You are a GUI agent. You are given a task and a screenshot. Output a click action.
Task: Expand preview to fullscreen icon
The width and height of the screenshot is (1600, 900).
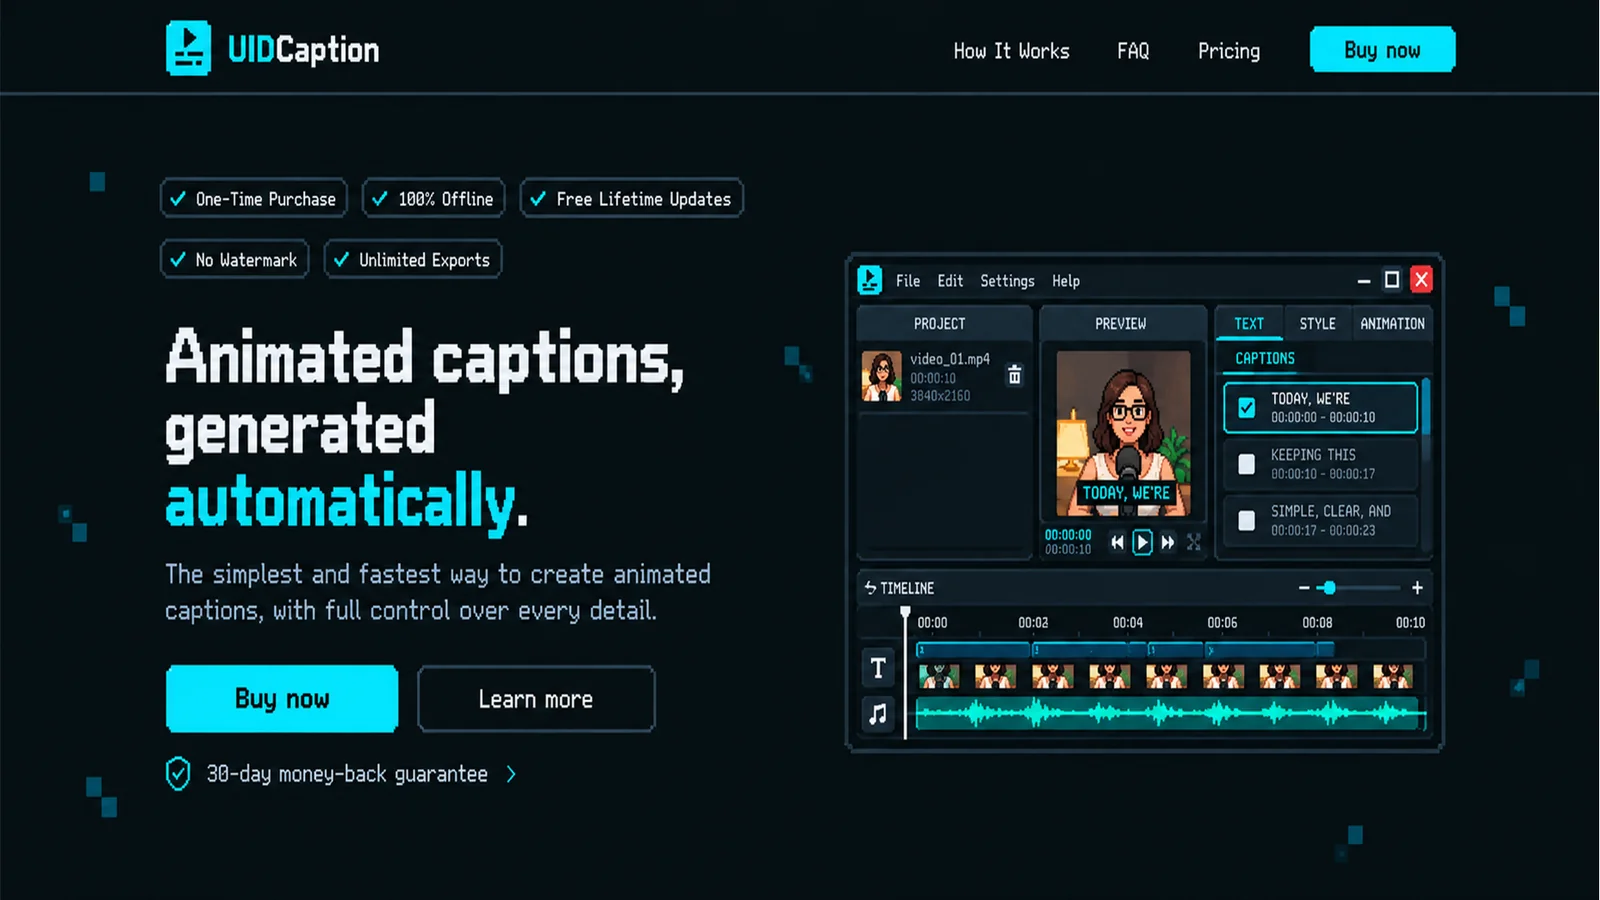tap(1194, 542)
